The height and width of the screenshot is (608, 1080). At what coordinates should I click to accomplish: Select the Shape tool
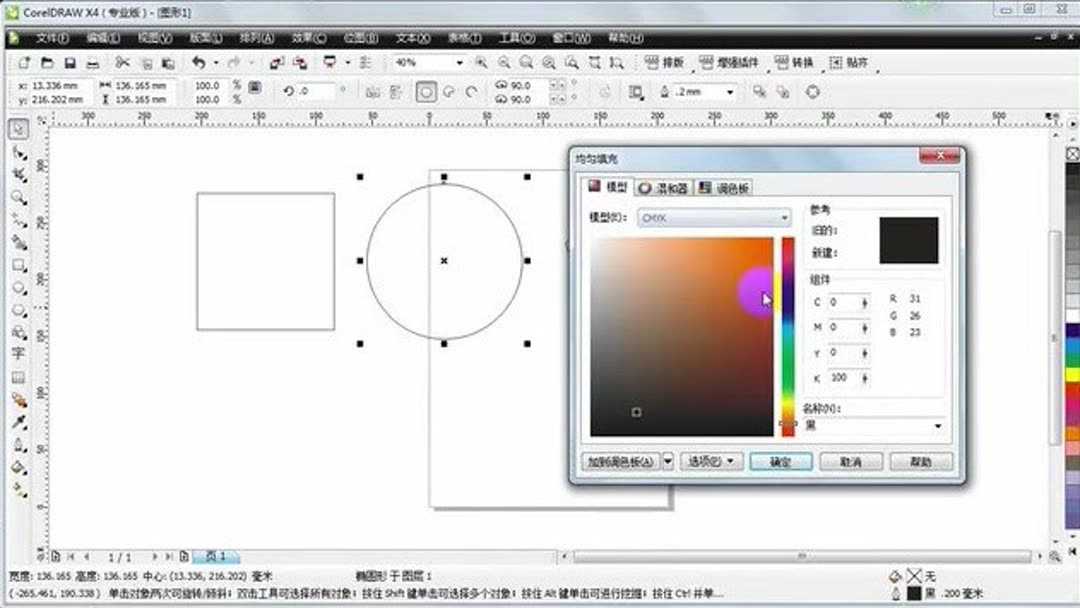point(17,151)
